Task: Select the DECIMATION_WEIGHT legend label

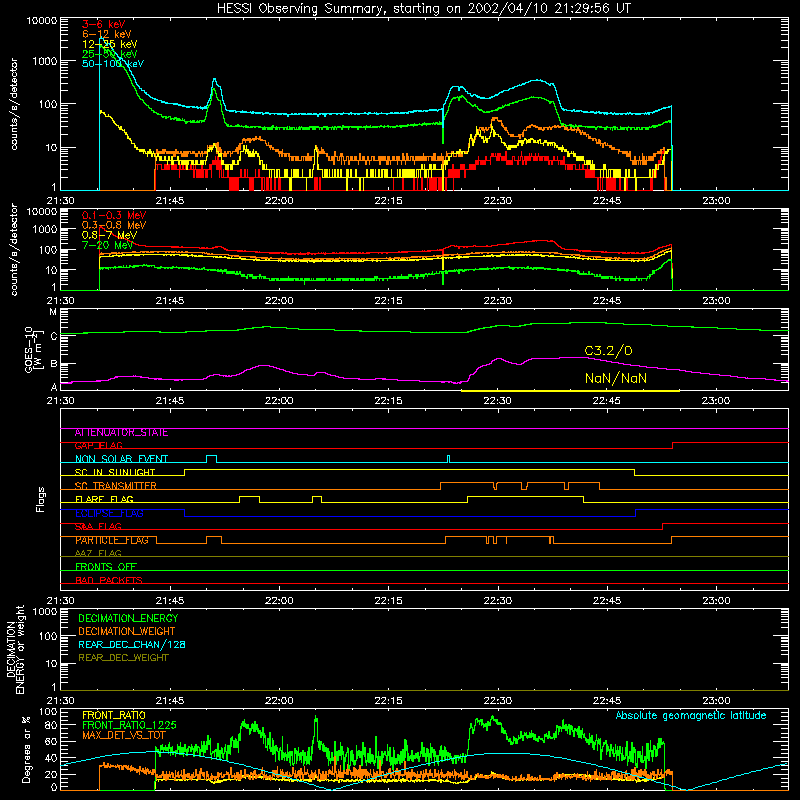Action: tap(127, 632)
